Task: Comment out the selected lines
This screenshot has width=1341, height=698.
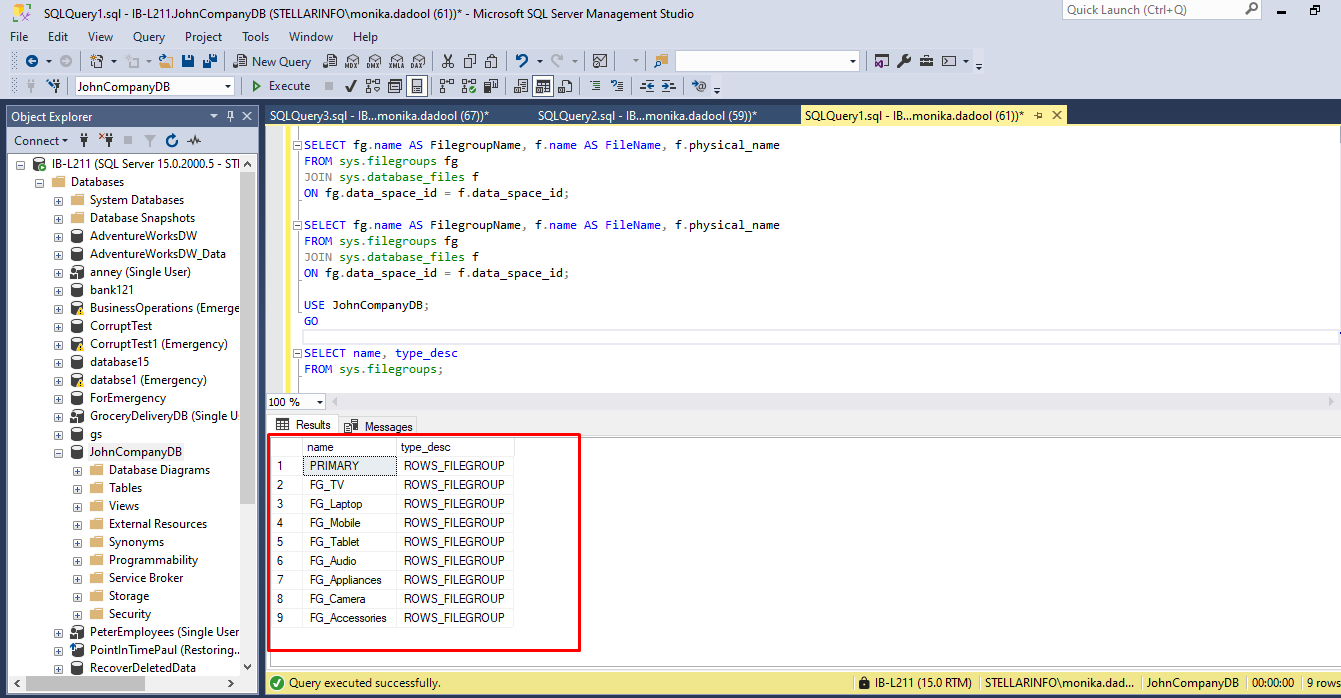Action: 596,86
